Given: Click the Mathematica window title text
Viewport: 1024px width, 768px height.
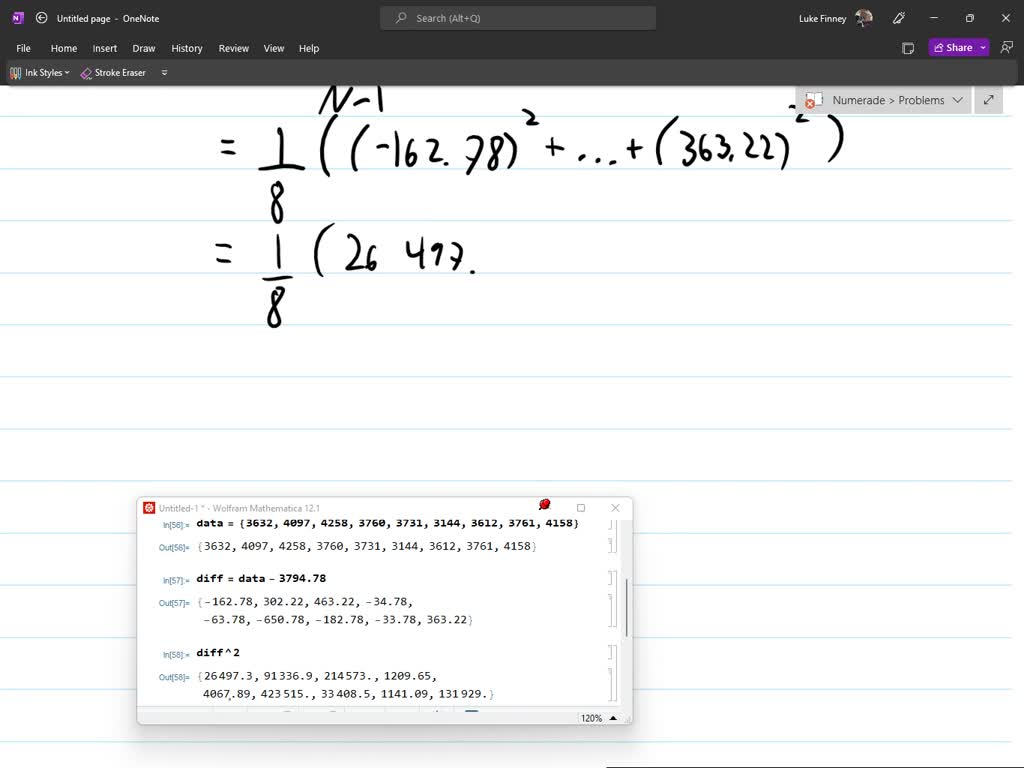Looking at the screenshot, I should (x=239, y=508).
